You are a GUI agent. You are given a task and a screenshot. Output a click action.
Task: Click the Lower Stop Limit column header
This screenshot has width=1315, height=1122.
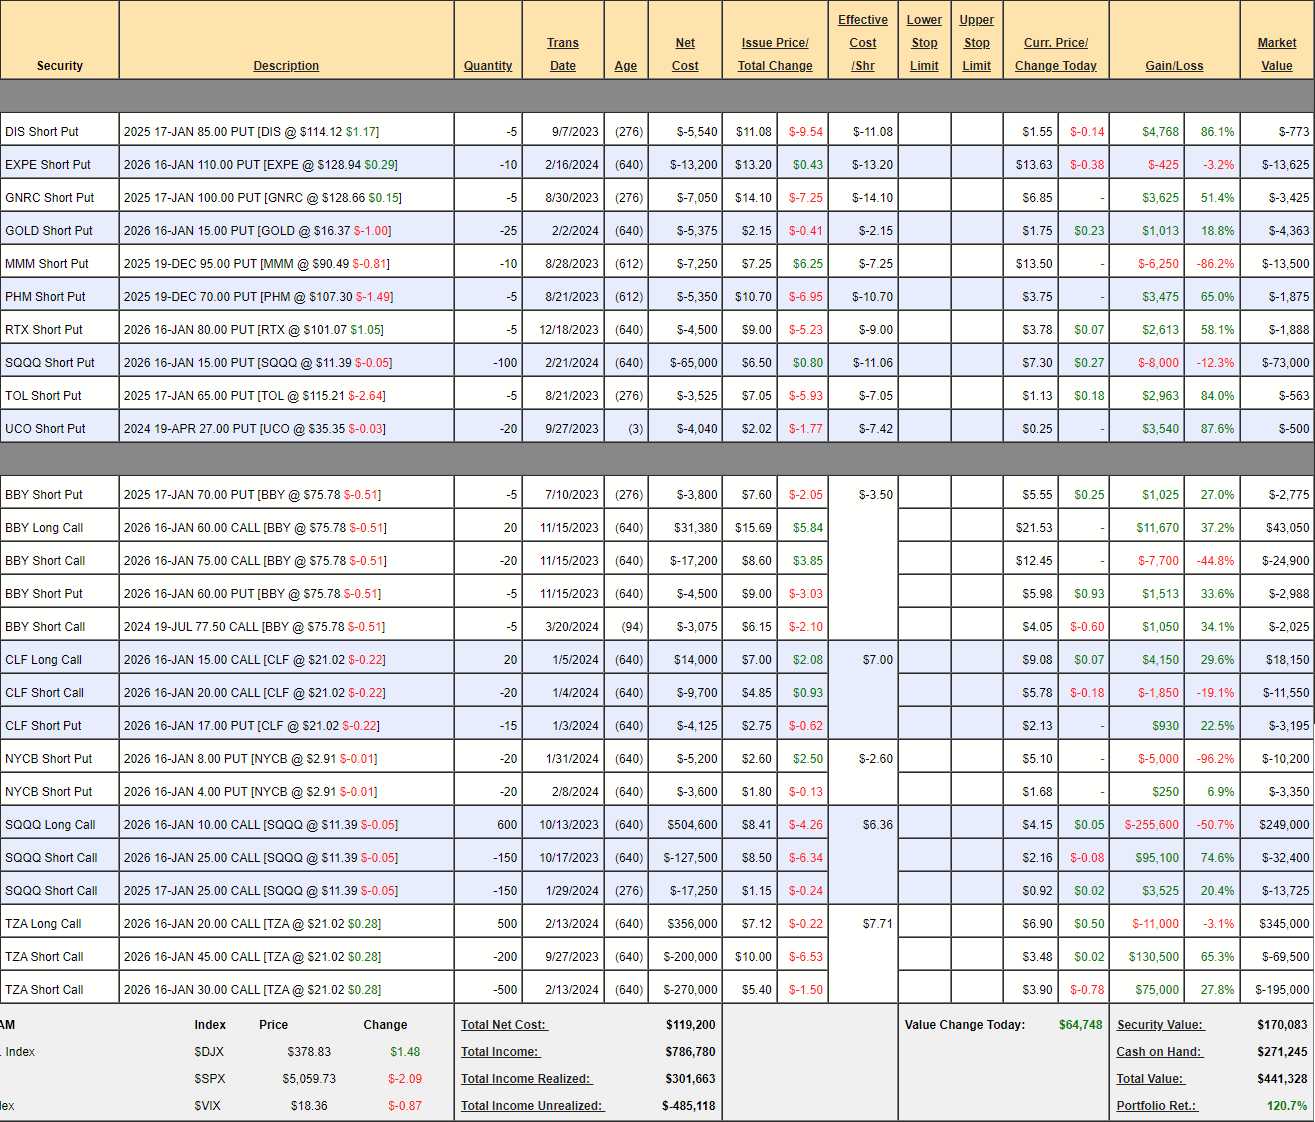point(924,43)
